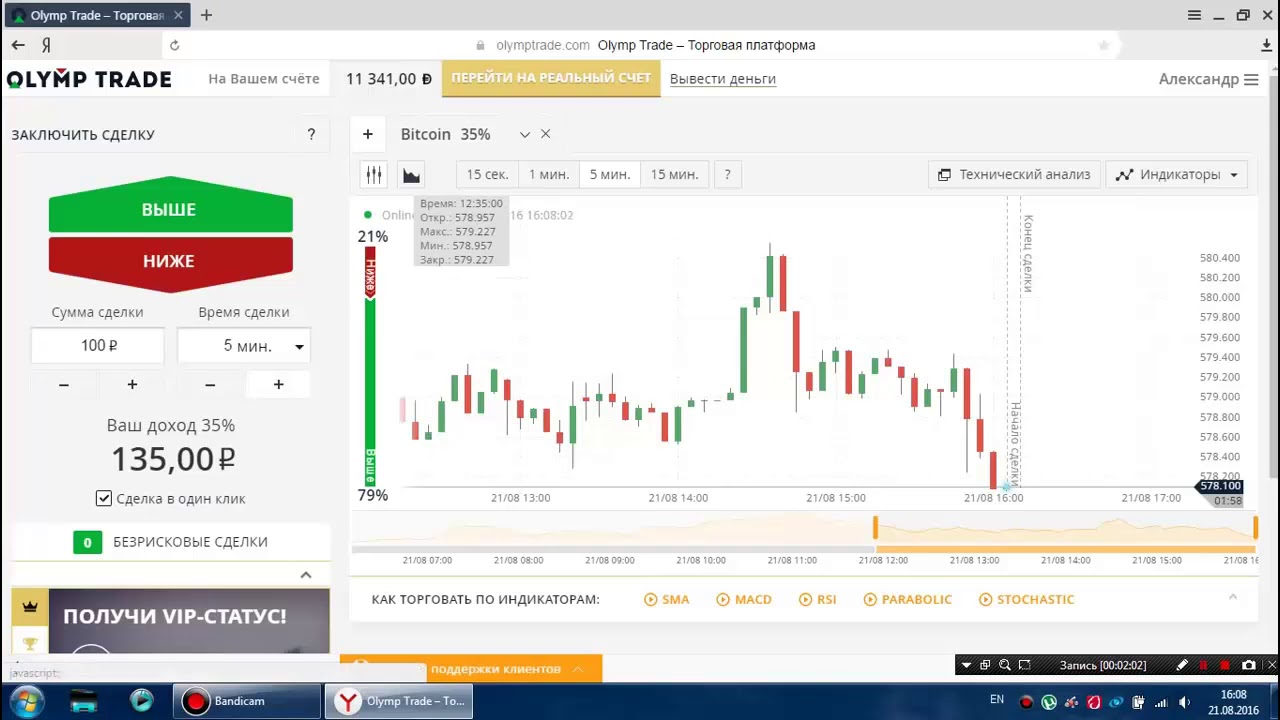The width and height of the screenshot is (1280, 720).
Task: Click Bandicam window mode icon
Action: pos(985,665)
